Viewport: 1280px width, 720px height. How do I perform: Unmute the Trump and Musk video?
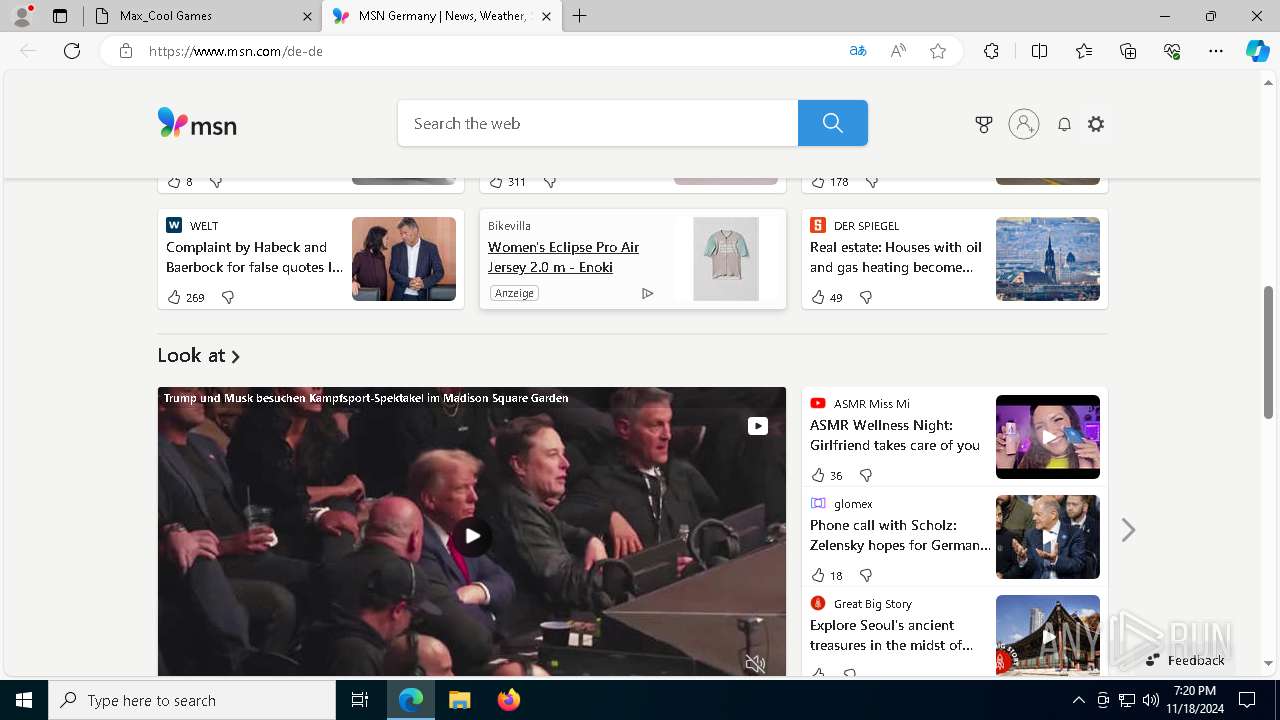(x=756, y=664)
